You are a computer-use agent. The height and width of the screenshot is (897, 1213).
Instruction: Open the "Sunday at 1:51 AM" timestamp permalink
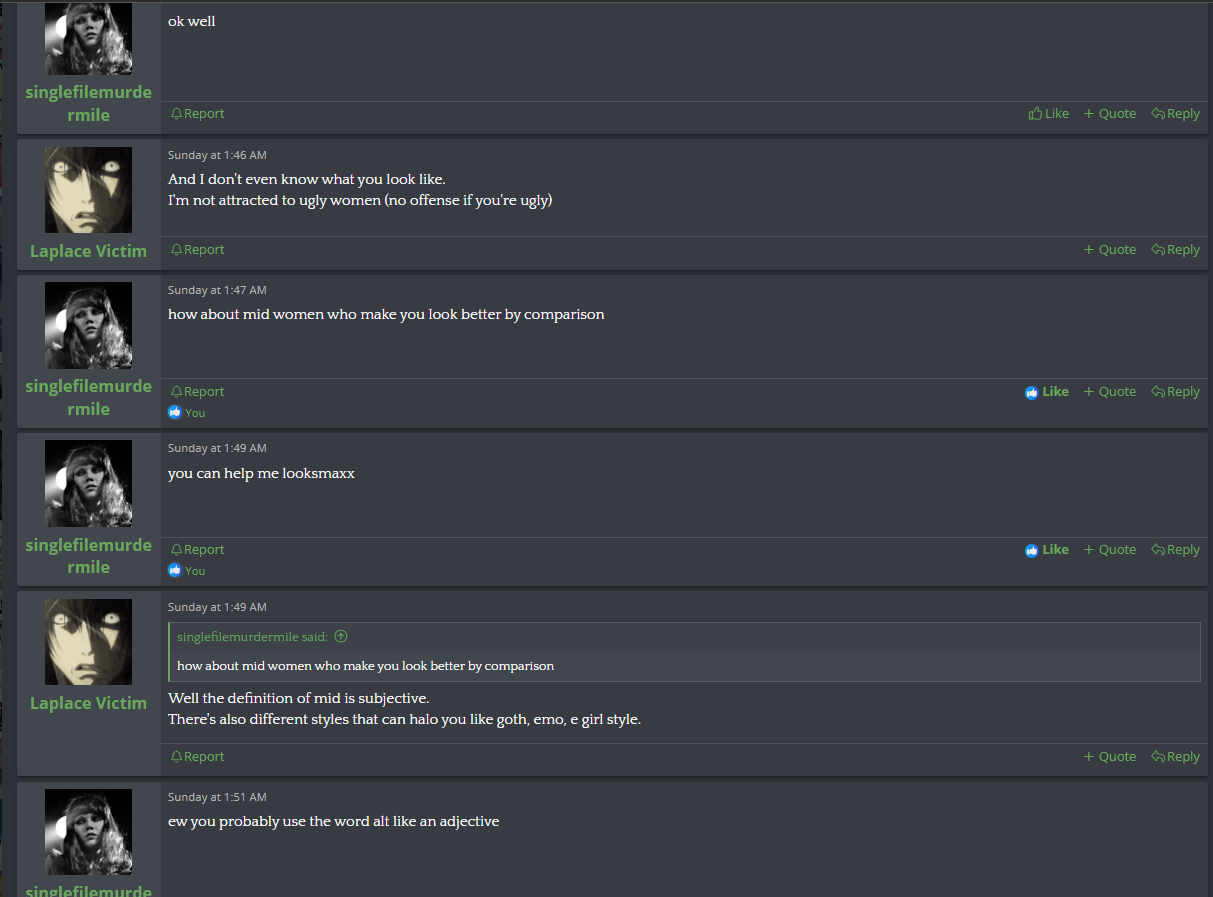(x=217, y=797)
